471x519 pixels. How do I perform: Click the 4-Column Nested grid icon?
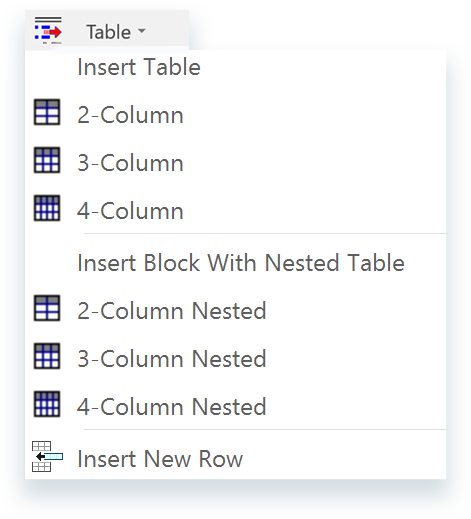(47, 404)
